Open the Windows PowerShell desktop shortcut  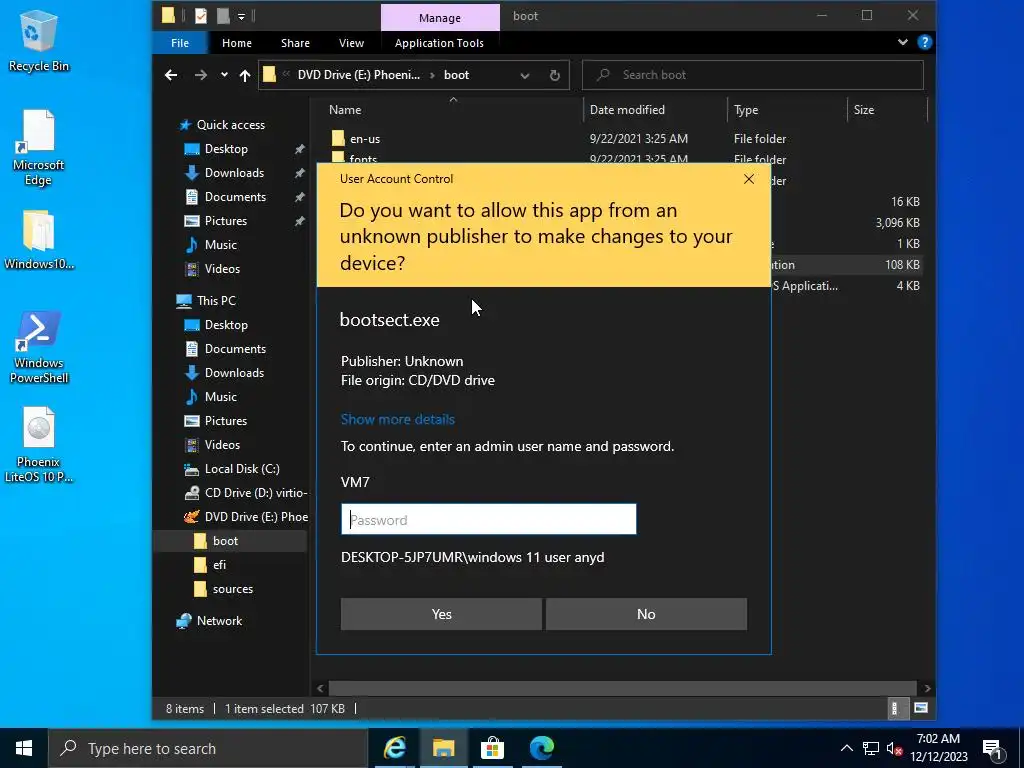(39, 347)
